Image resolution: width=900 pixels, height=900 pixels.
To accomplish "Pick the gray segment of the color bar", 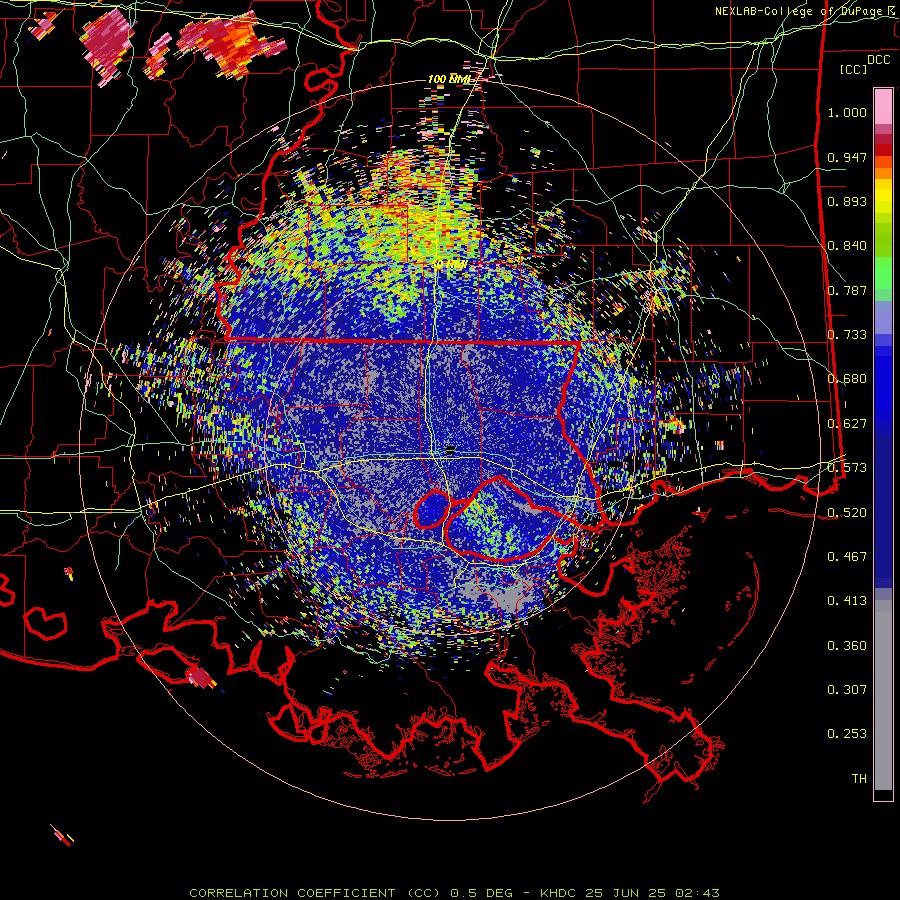I will pyautogui.click(x=883, y=695).
